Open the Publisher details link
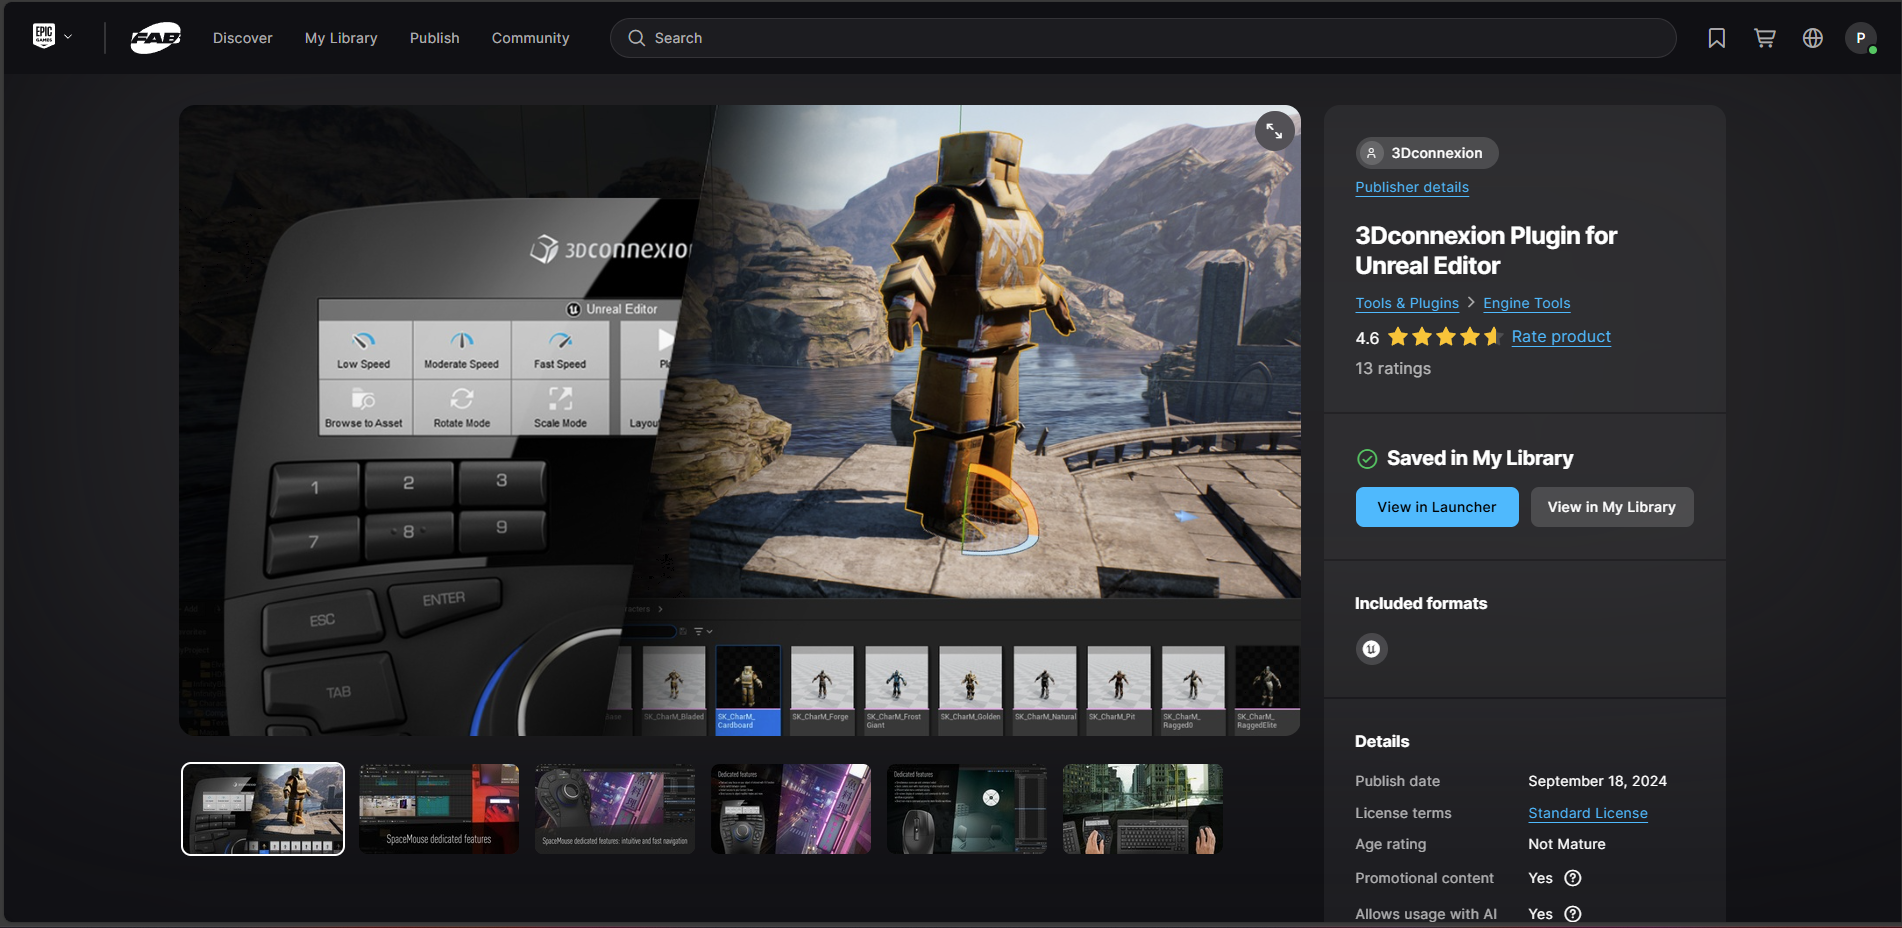Screen dimensions: 1902x928 pos(1411,187)
